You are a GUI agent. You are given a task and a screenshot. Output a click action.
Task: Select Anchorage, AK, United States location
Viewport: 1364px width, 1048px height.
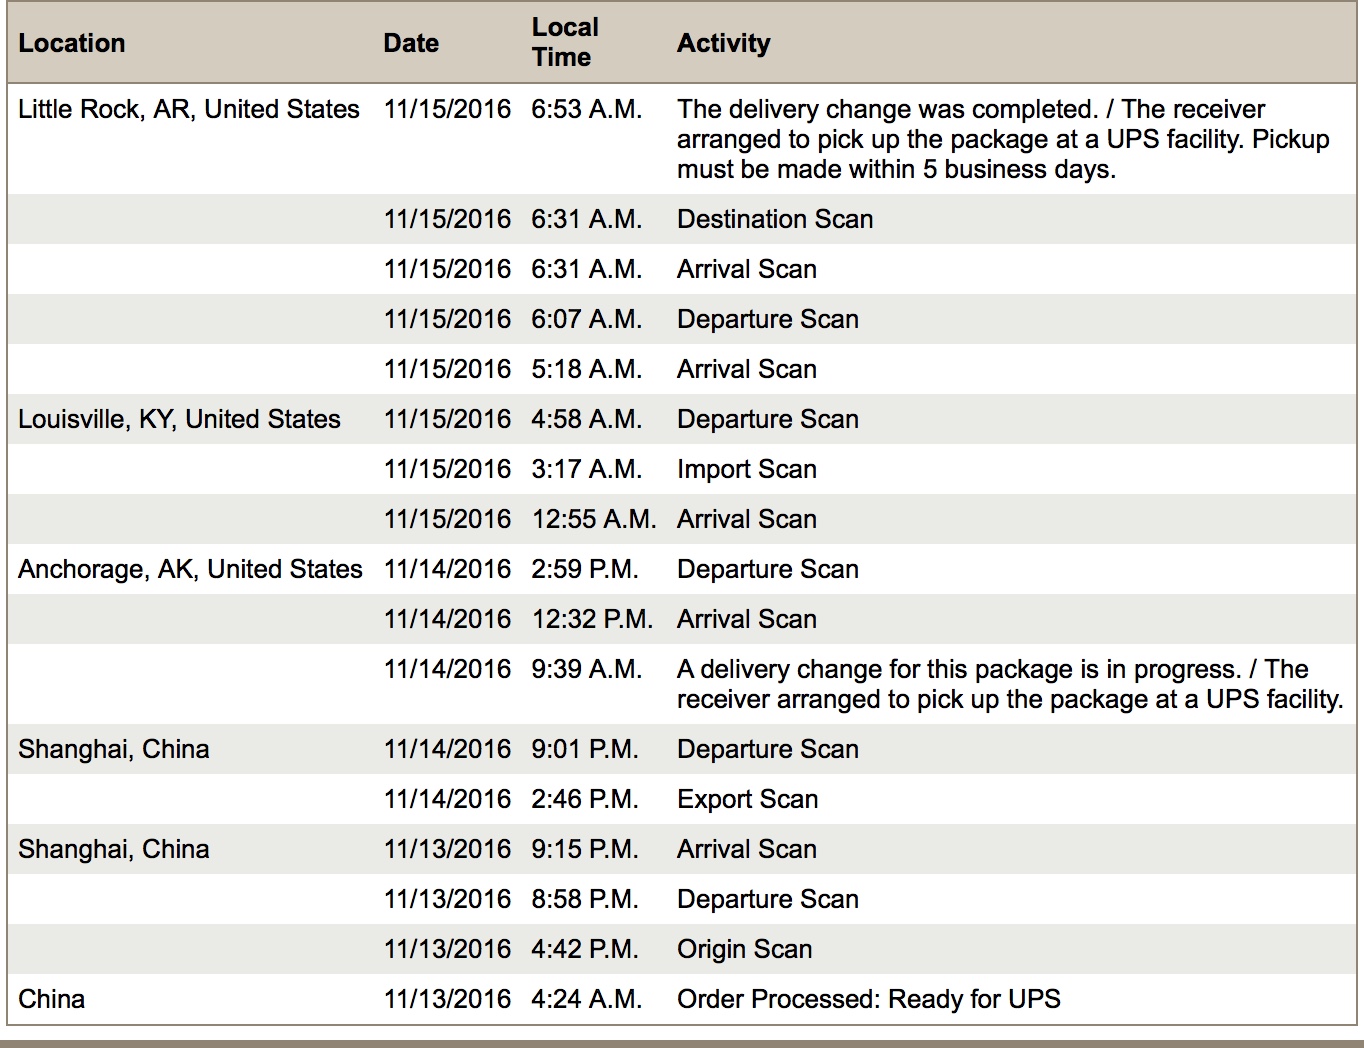click(190, 569)
